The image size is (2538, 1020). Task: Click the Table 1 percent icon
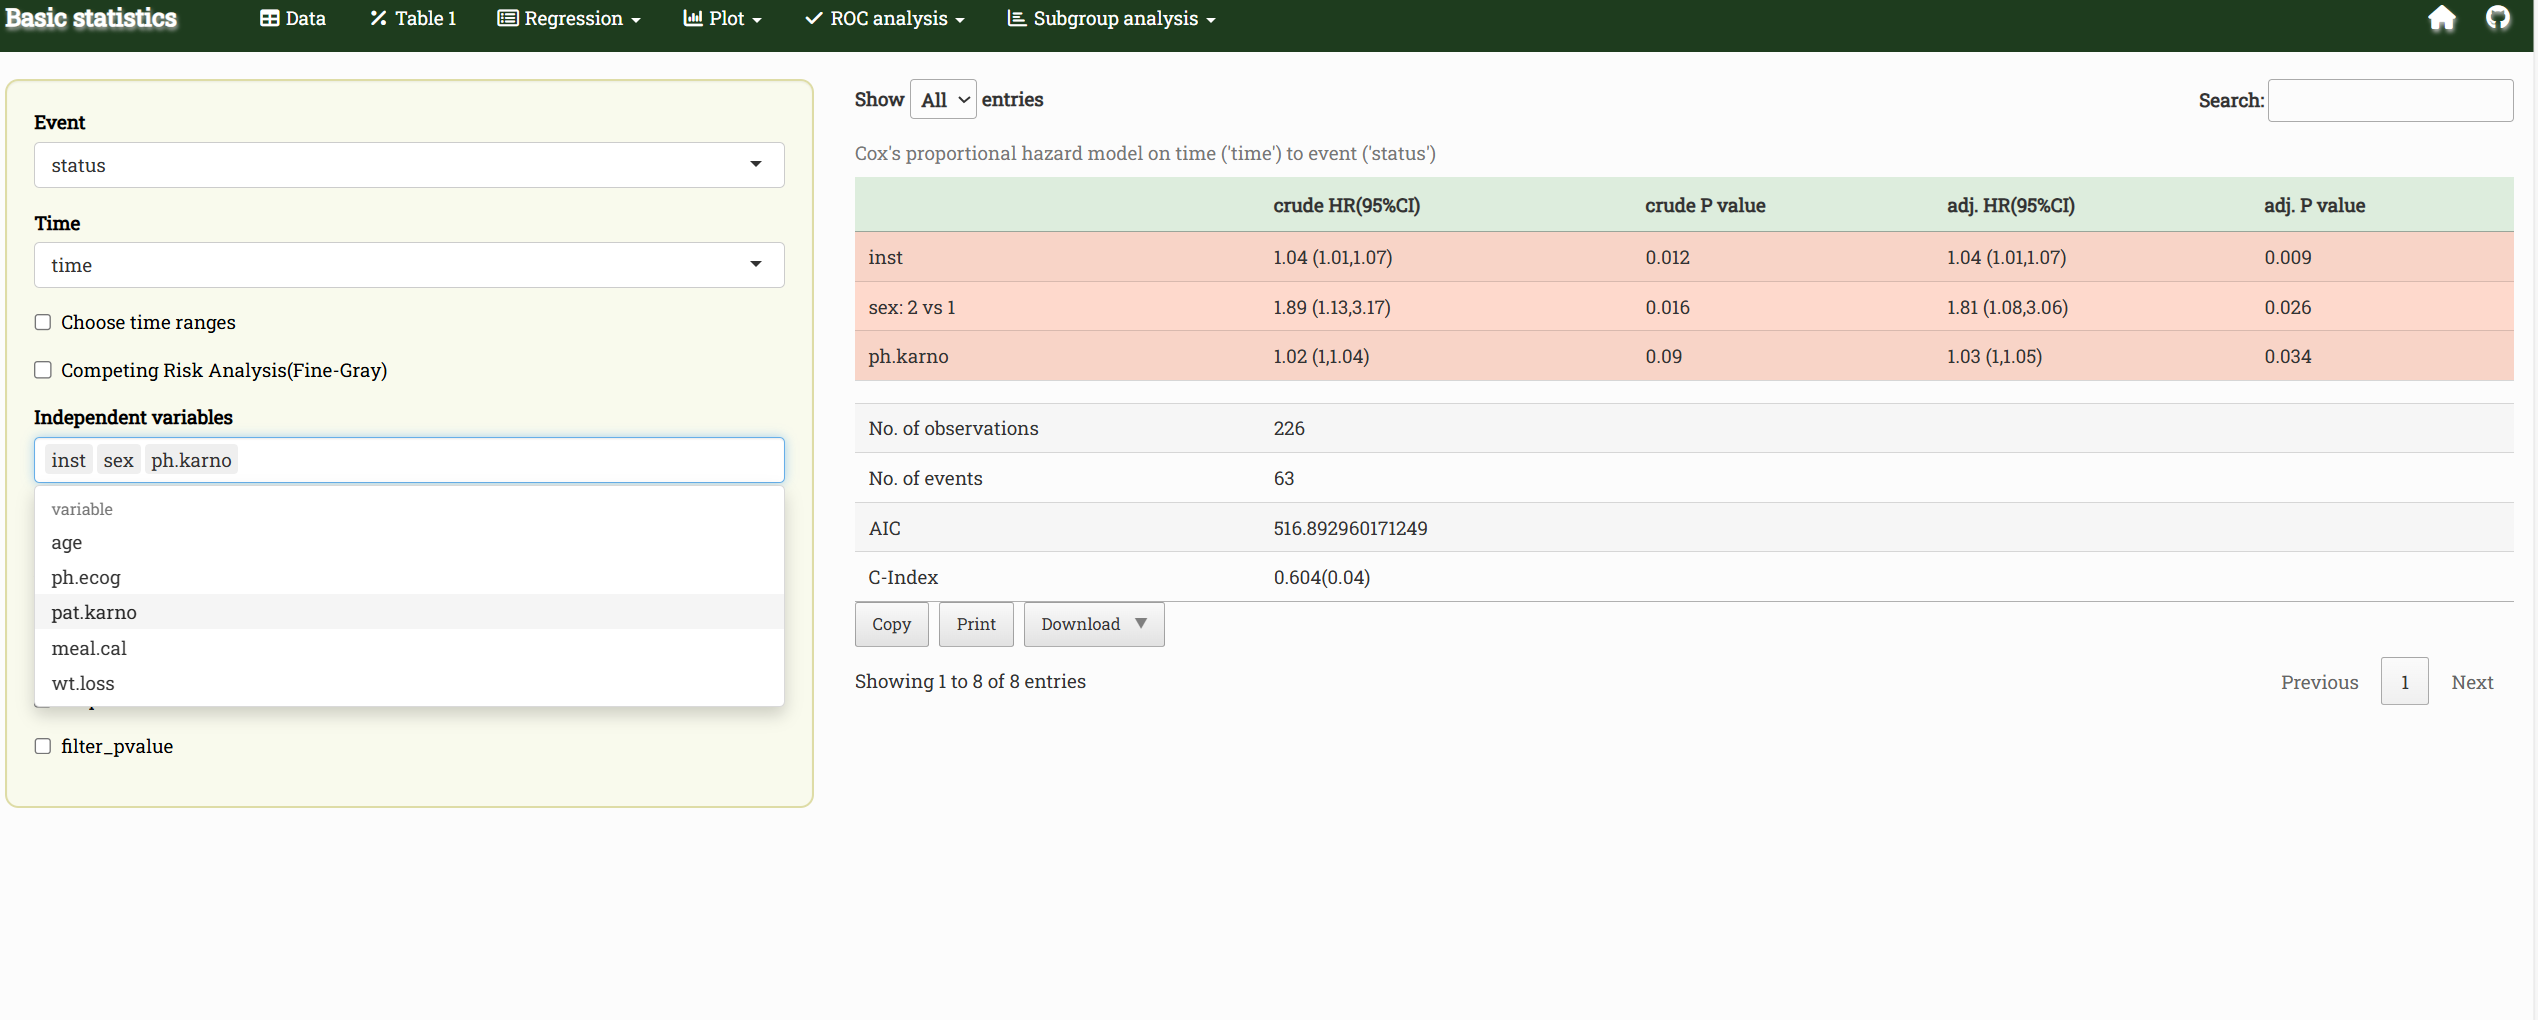[378, 19]
